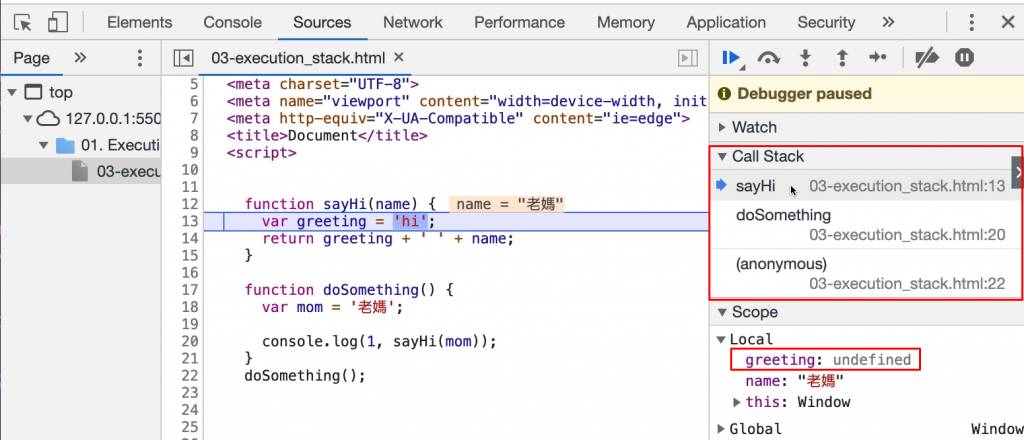Toggle pause on exceptions button
The height and width of the screenshot is (440, 1024).
pos(964,58)
